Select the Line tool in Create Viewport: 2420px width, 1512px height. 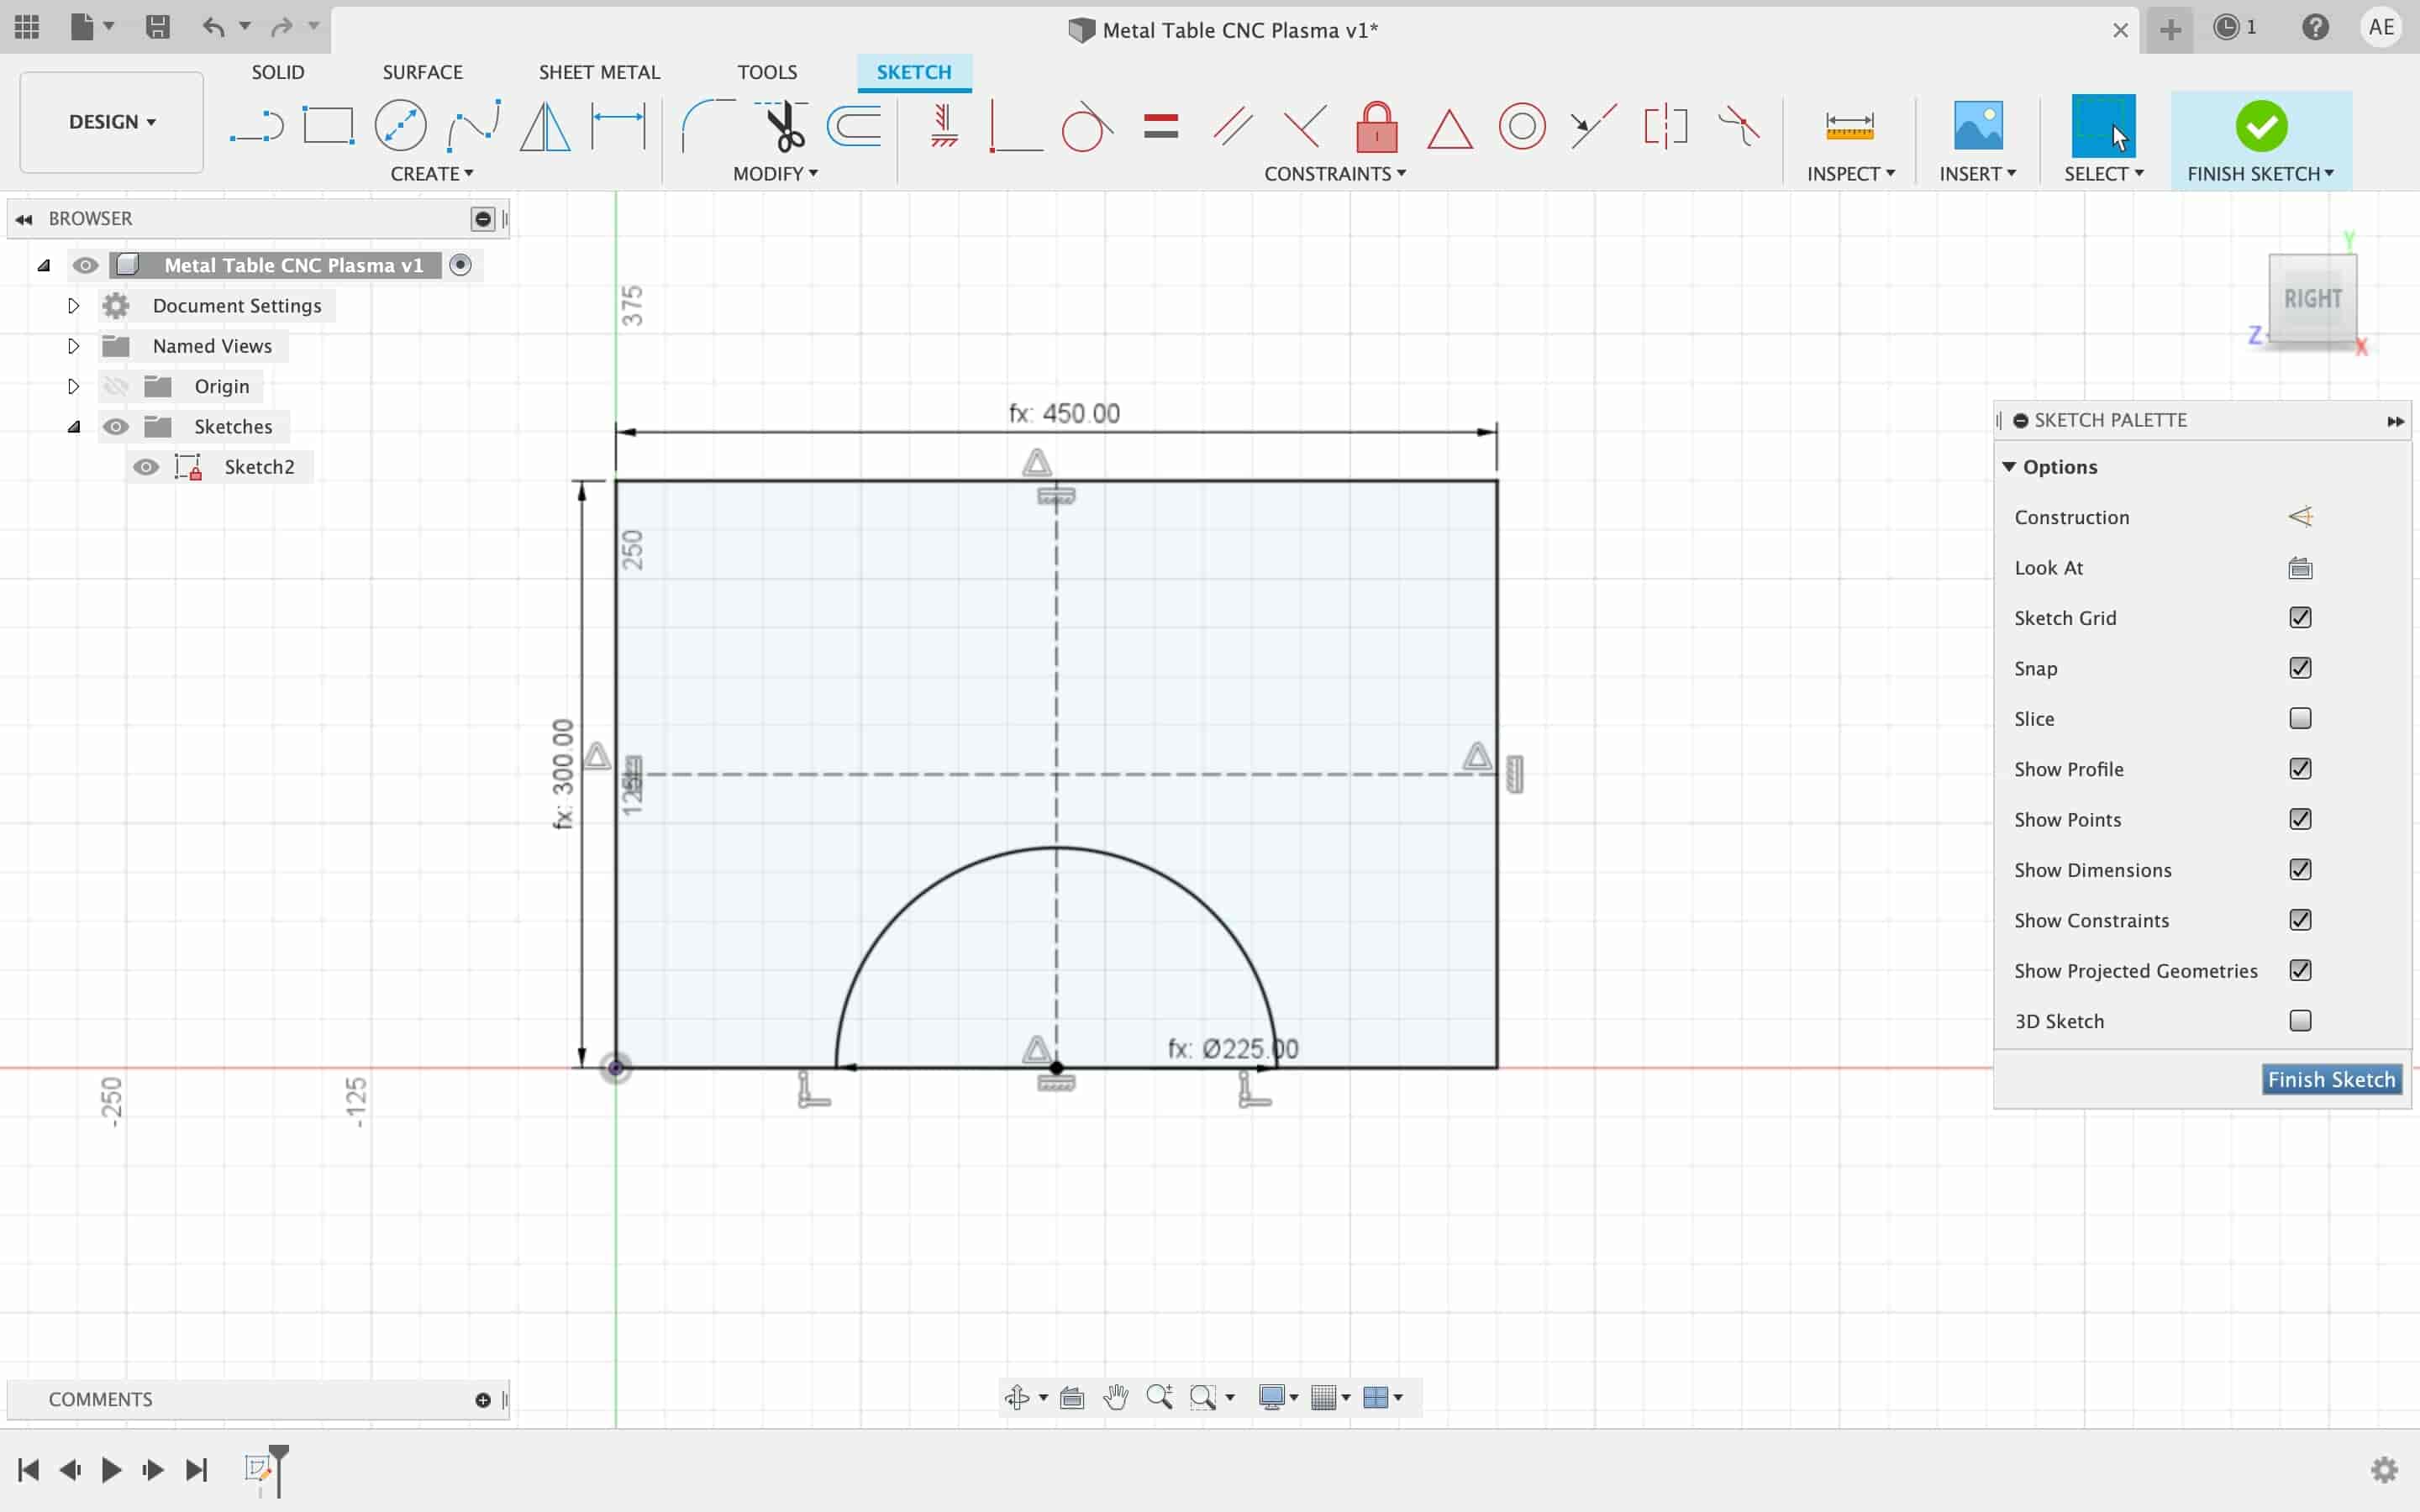click(x=257, y=127)
